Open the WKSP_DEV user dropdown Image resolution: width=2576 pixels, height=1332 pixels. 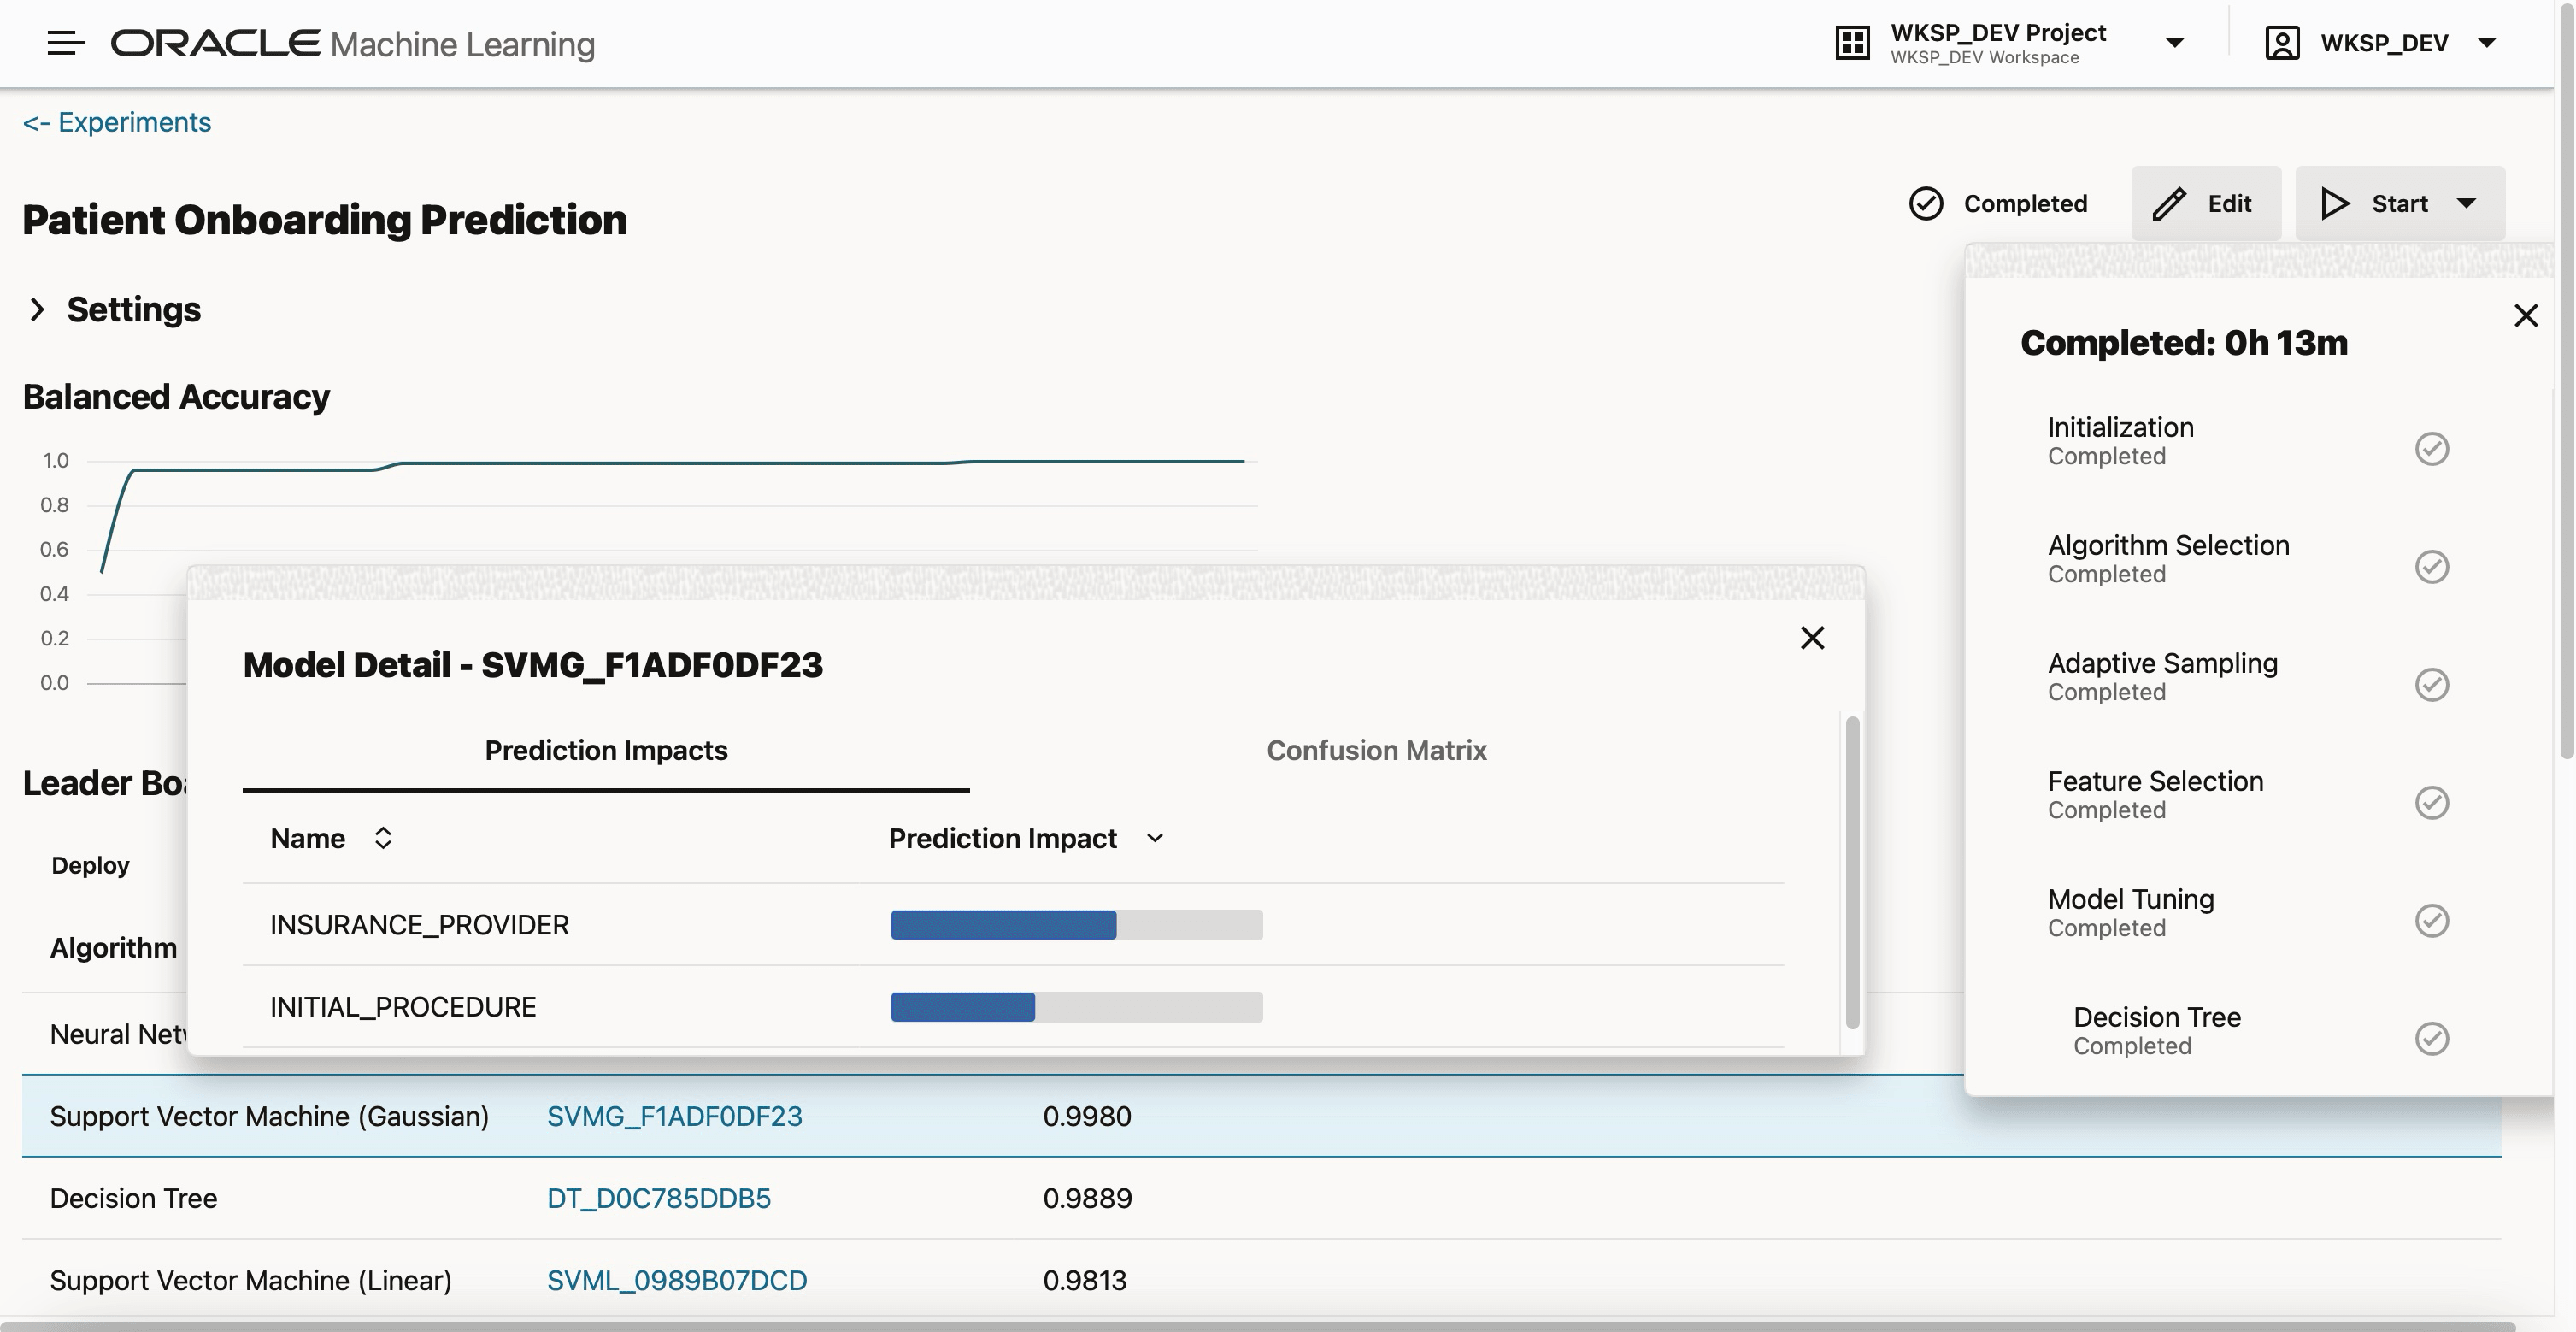click(x=2486, y=43)
